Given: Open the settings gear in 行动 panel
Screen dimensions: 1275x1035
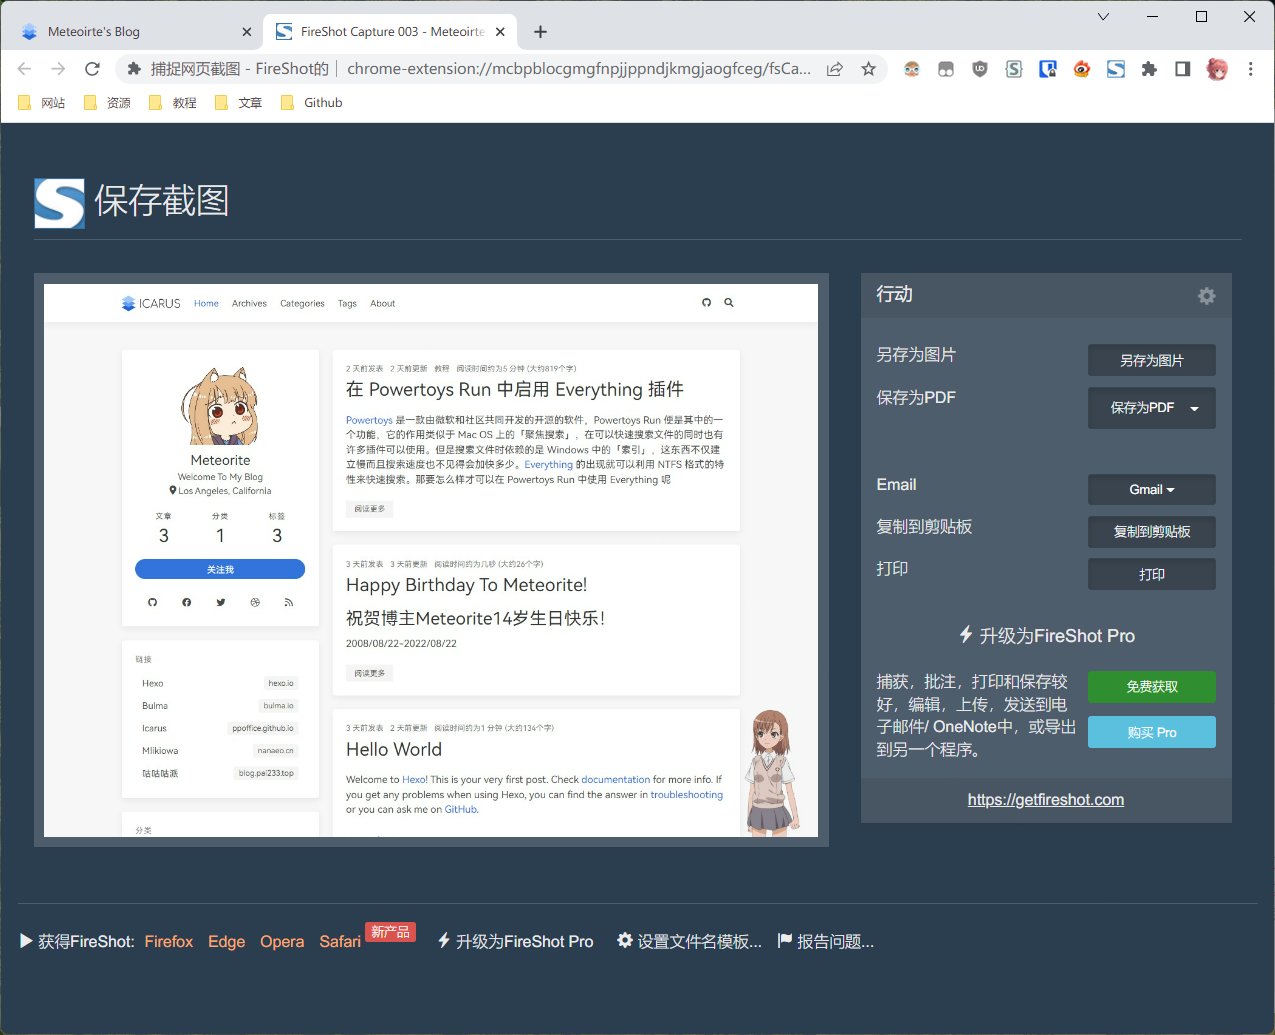Looking at the screenshot, I should click(x=1206, y=296).
